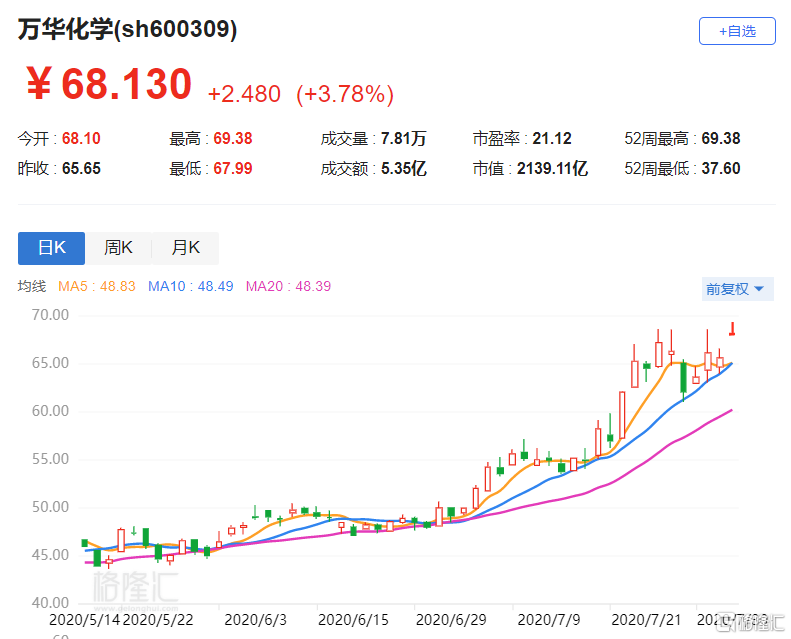Click the MA5 : 48.83 legend
Viewport: 791px width, 639px height.
pos(97,286)
